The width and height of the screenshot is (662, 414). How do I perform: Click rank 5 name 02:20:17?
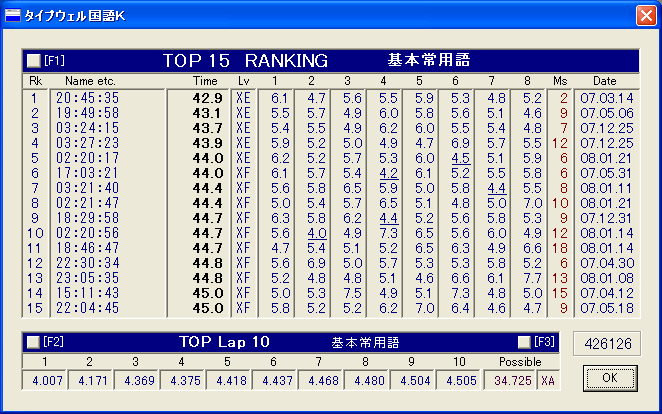(x=88, y=158)
